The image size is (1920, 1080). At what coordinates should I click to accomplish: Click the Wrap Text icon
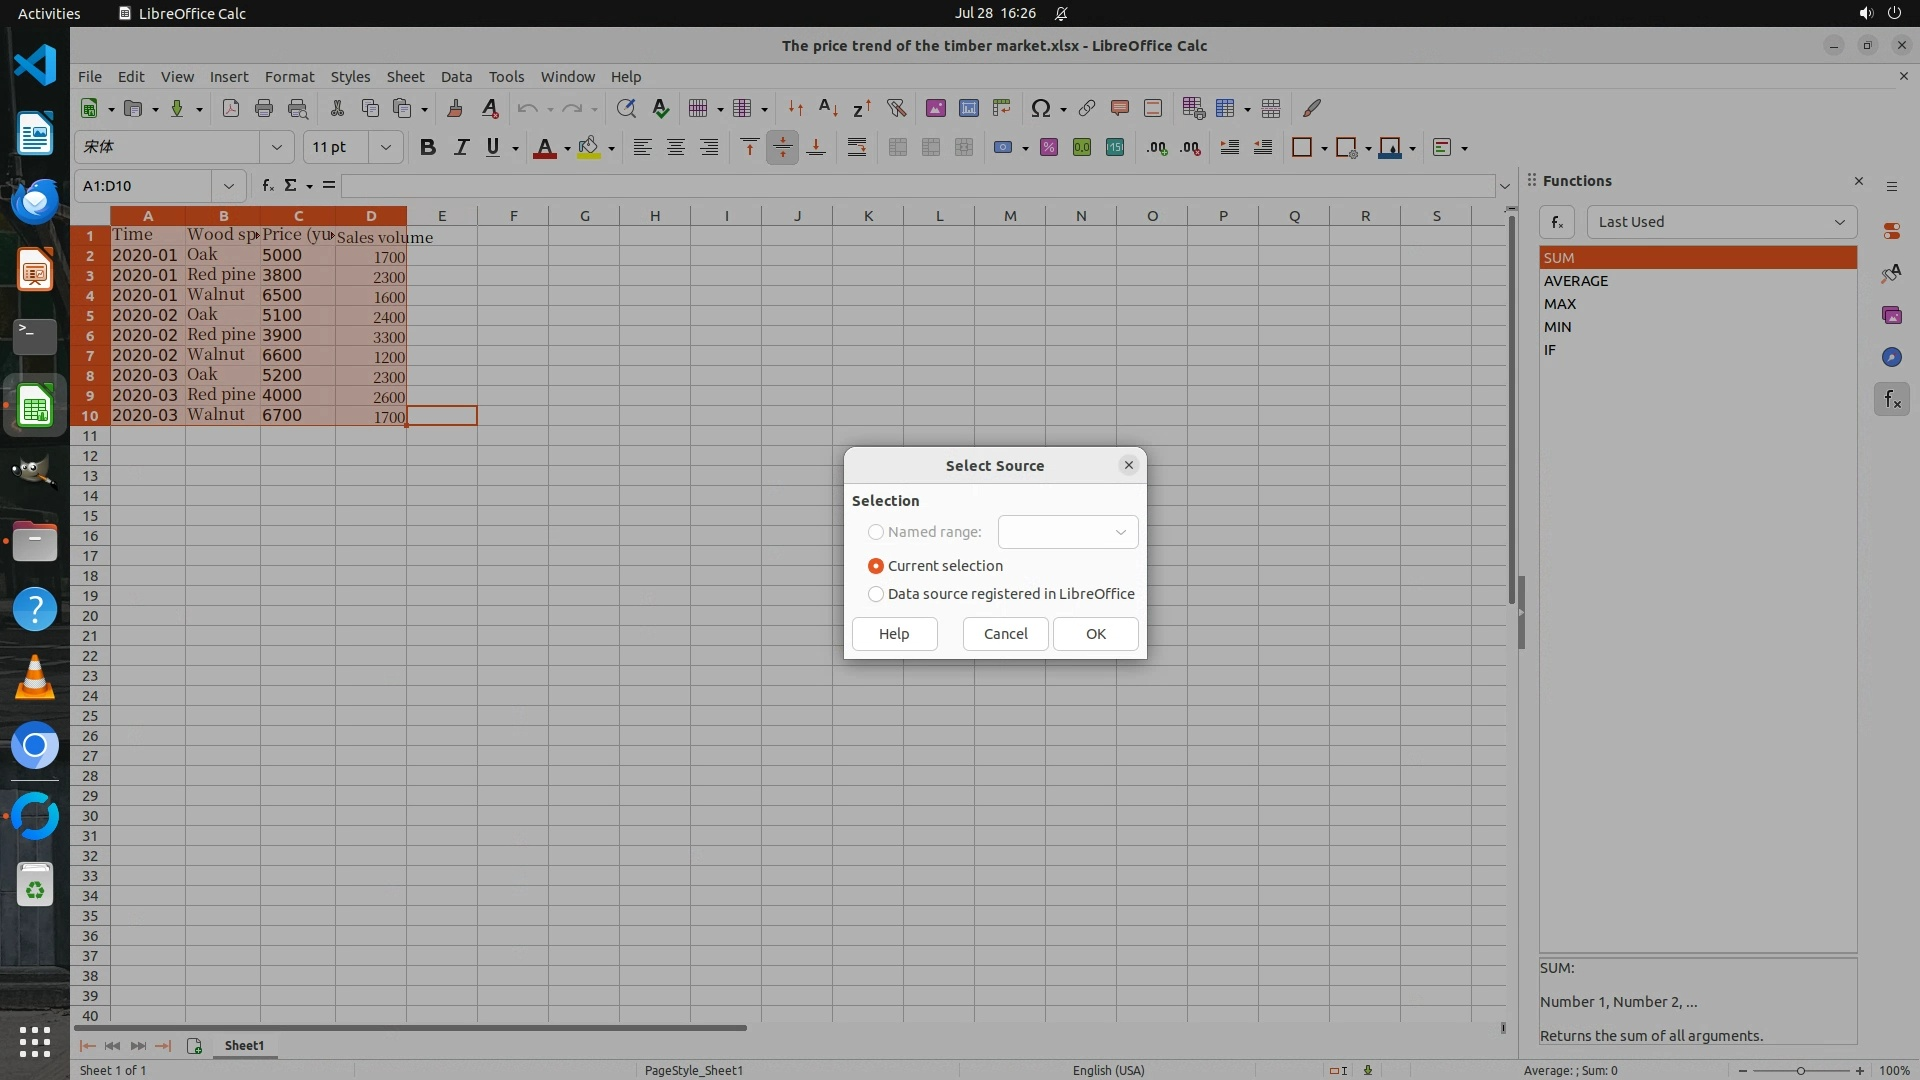pos(856,147)
